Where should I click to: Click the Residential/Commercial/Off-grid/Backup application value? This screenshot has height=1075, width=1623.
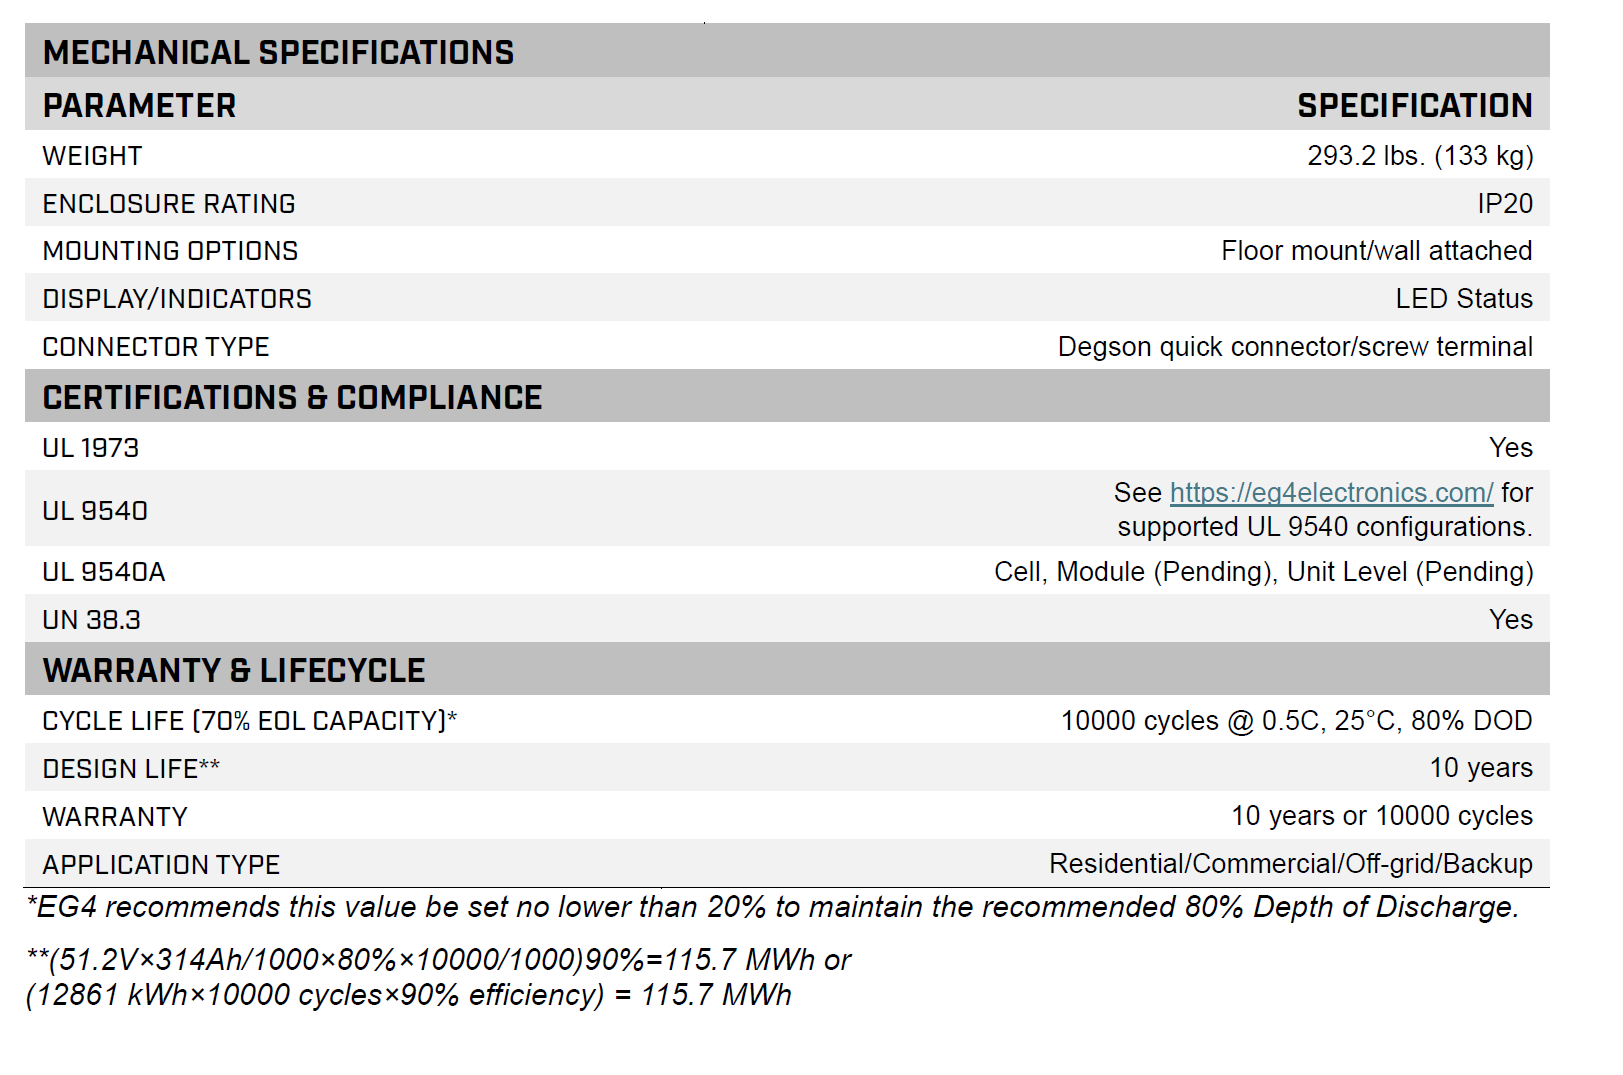click(x=1290, y=864)
